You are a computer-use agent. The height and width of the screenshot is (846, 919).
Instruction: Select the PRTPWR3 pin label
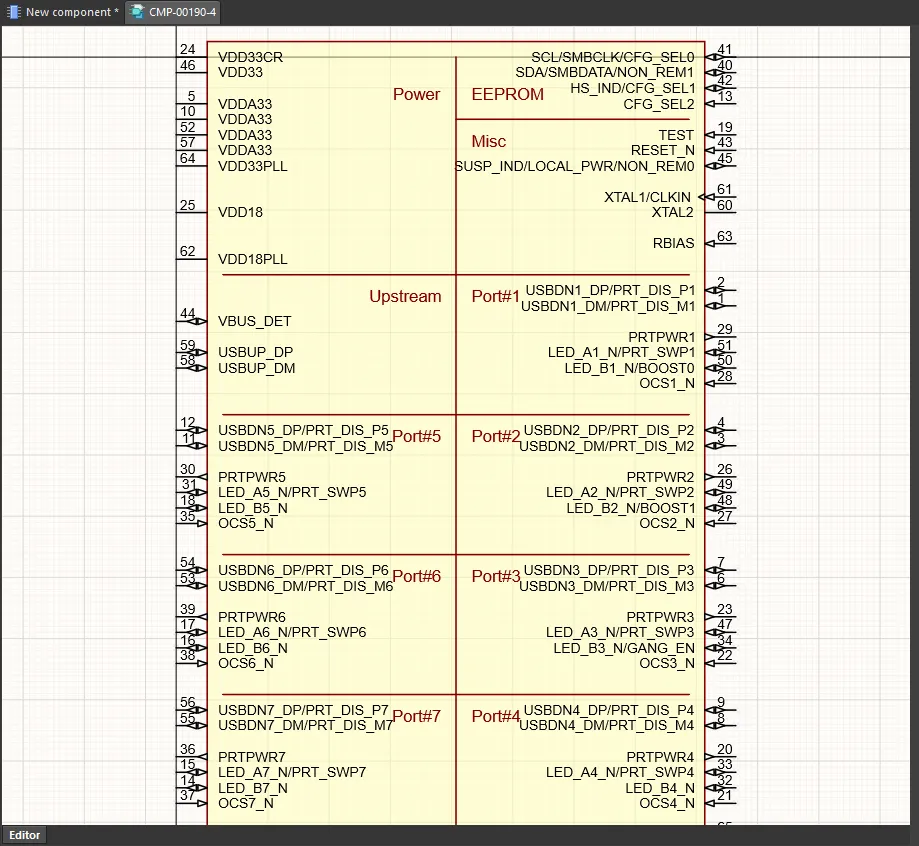click(x=661, y=617)
